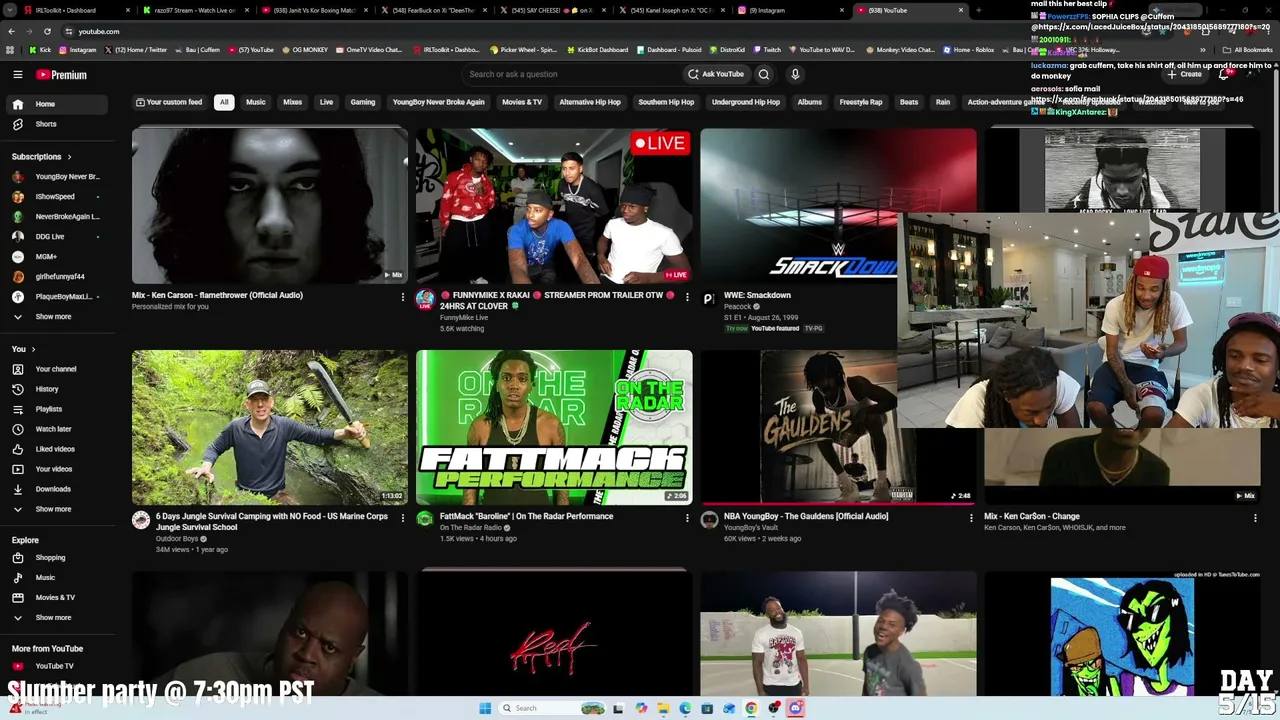The width and height of the screenshot is (1280, 720).
Task: Click Your custom feed button
Action: click(x=169, y=102)
